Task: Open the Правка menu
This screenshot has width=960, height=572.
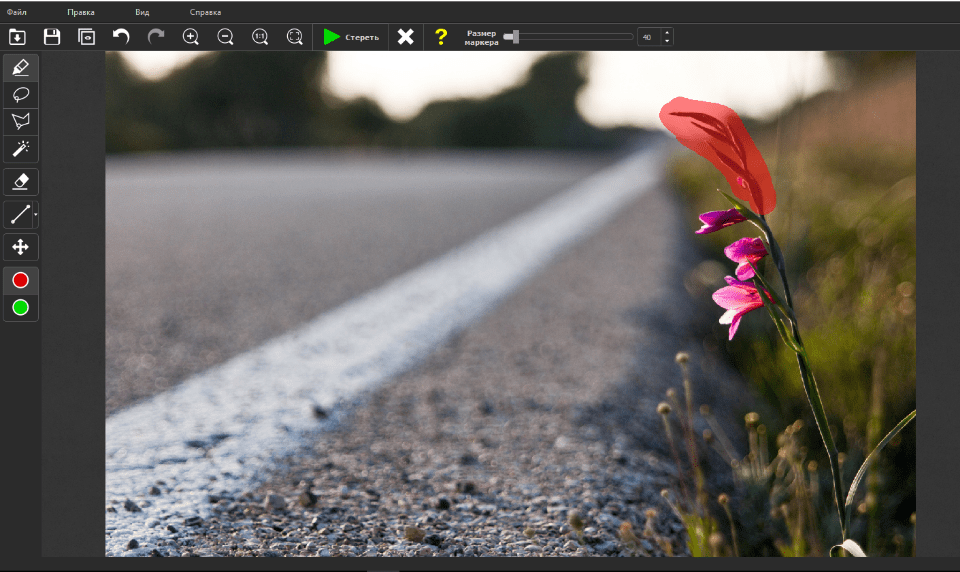Action: (x=81, y=12)
